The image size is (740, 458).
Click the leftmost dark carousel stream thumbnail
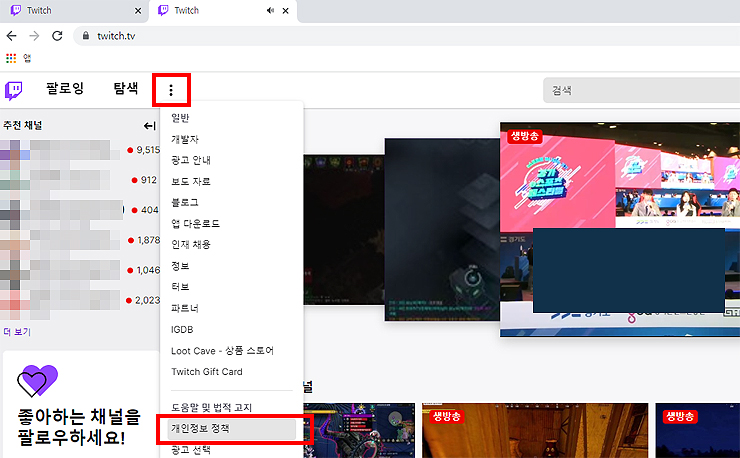(344, 229)
